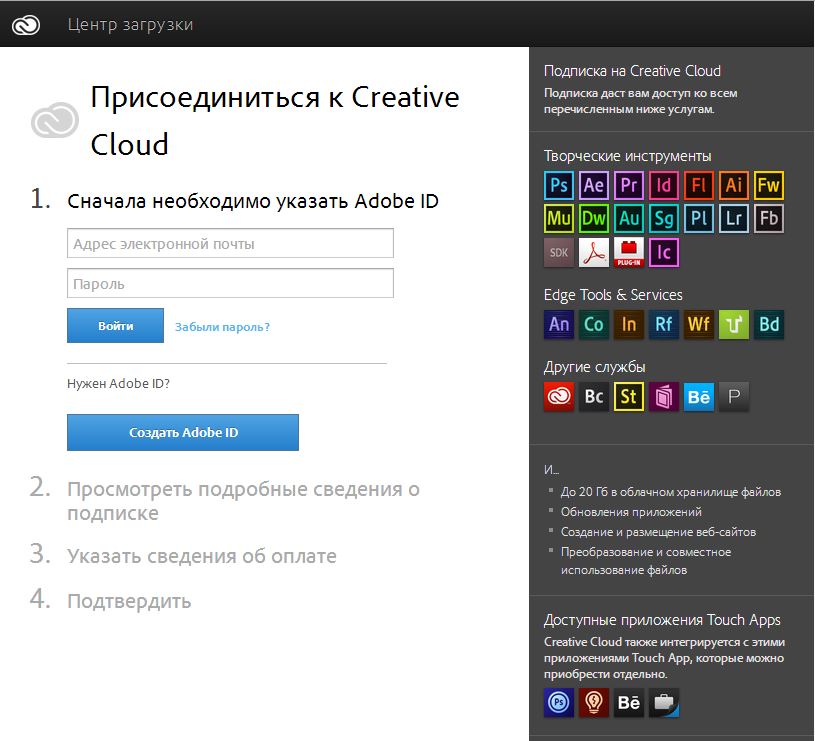Click the Доступные приложения Touch Apps heading
This screenshot has height=741, width=815.
click(662, 620)
